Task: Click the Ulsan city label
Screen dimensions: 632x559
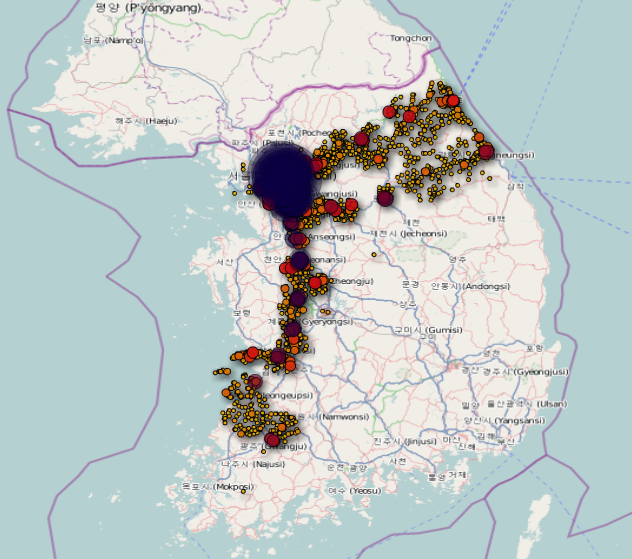Action: coord(527,404)
